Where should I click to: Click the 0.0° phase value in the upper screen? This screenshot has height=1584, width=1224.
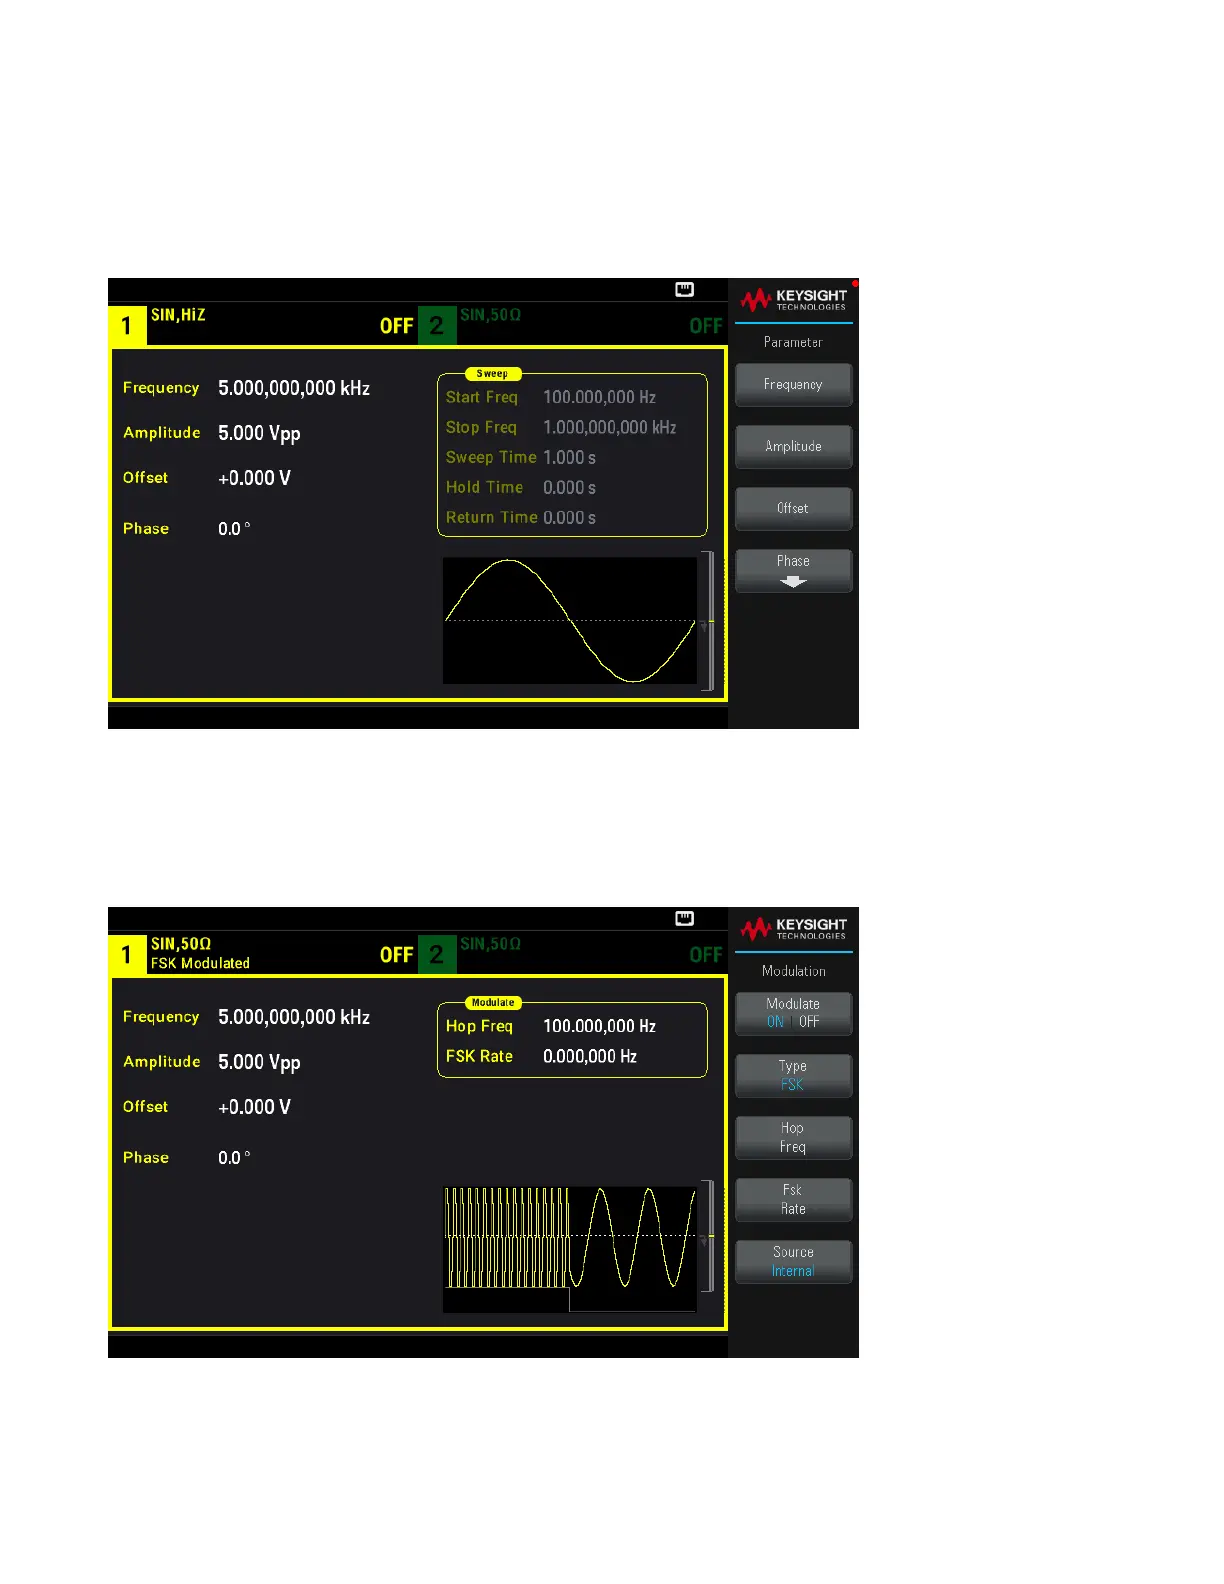234,529
